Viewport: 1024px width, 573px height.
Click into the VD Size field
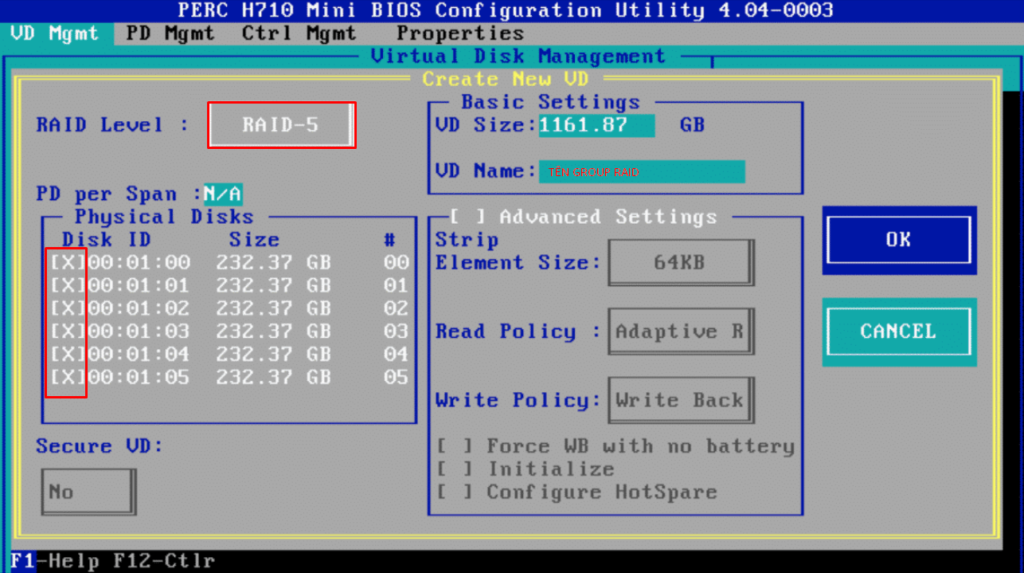pyautogui.click(x=596, y=126)
